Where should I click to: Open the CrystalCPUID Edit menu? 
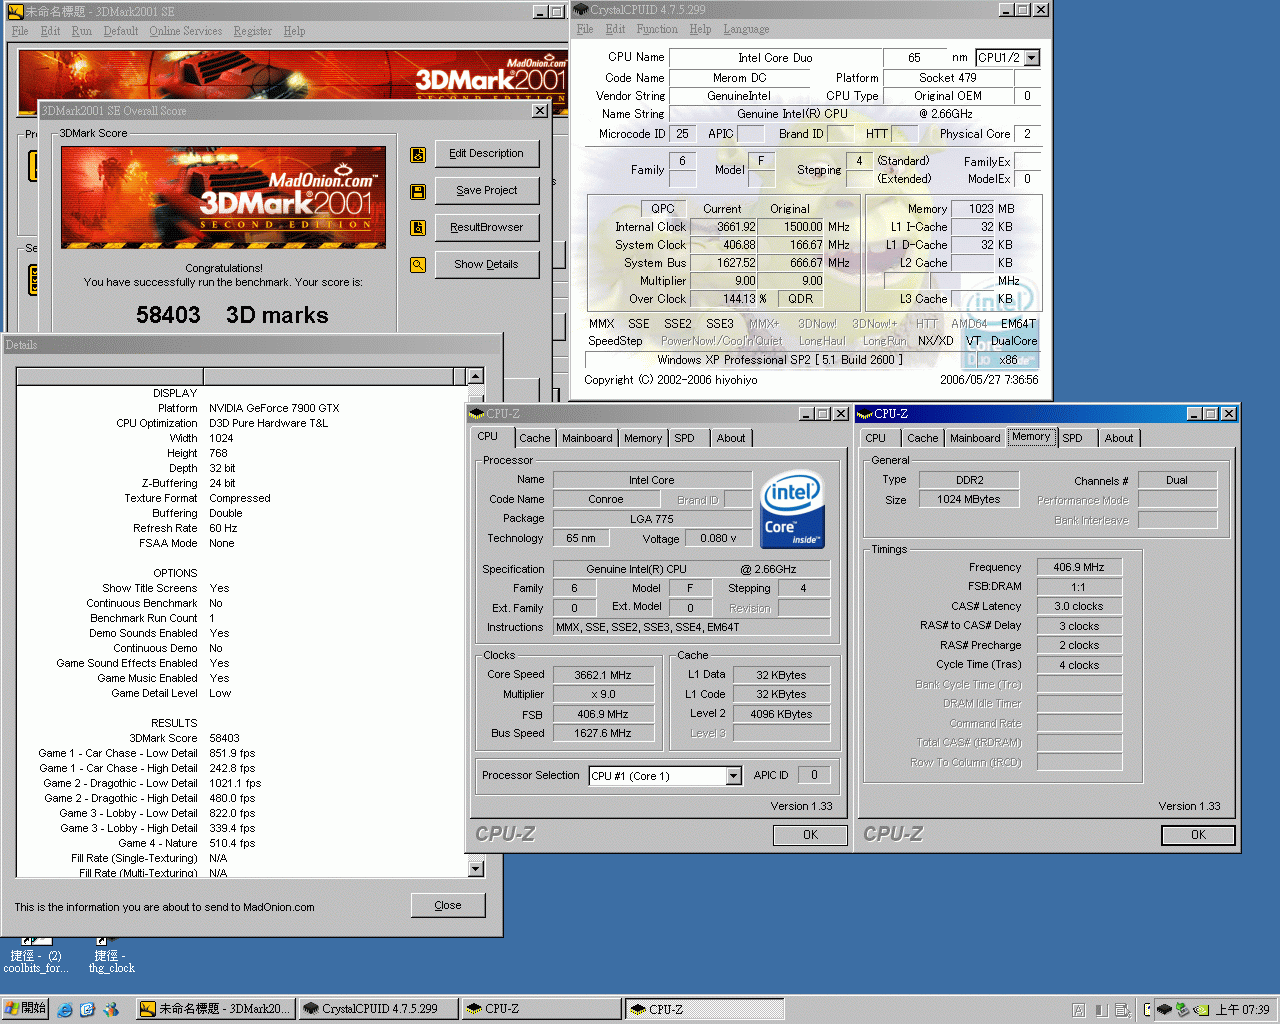click(x=616, y=29)
